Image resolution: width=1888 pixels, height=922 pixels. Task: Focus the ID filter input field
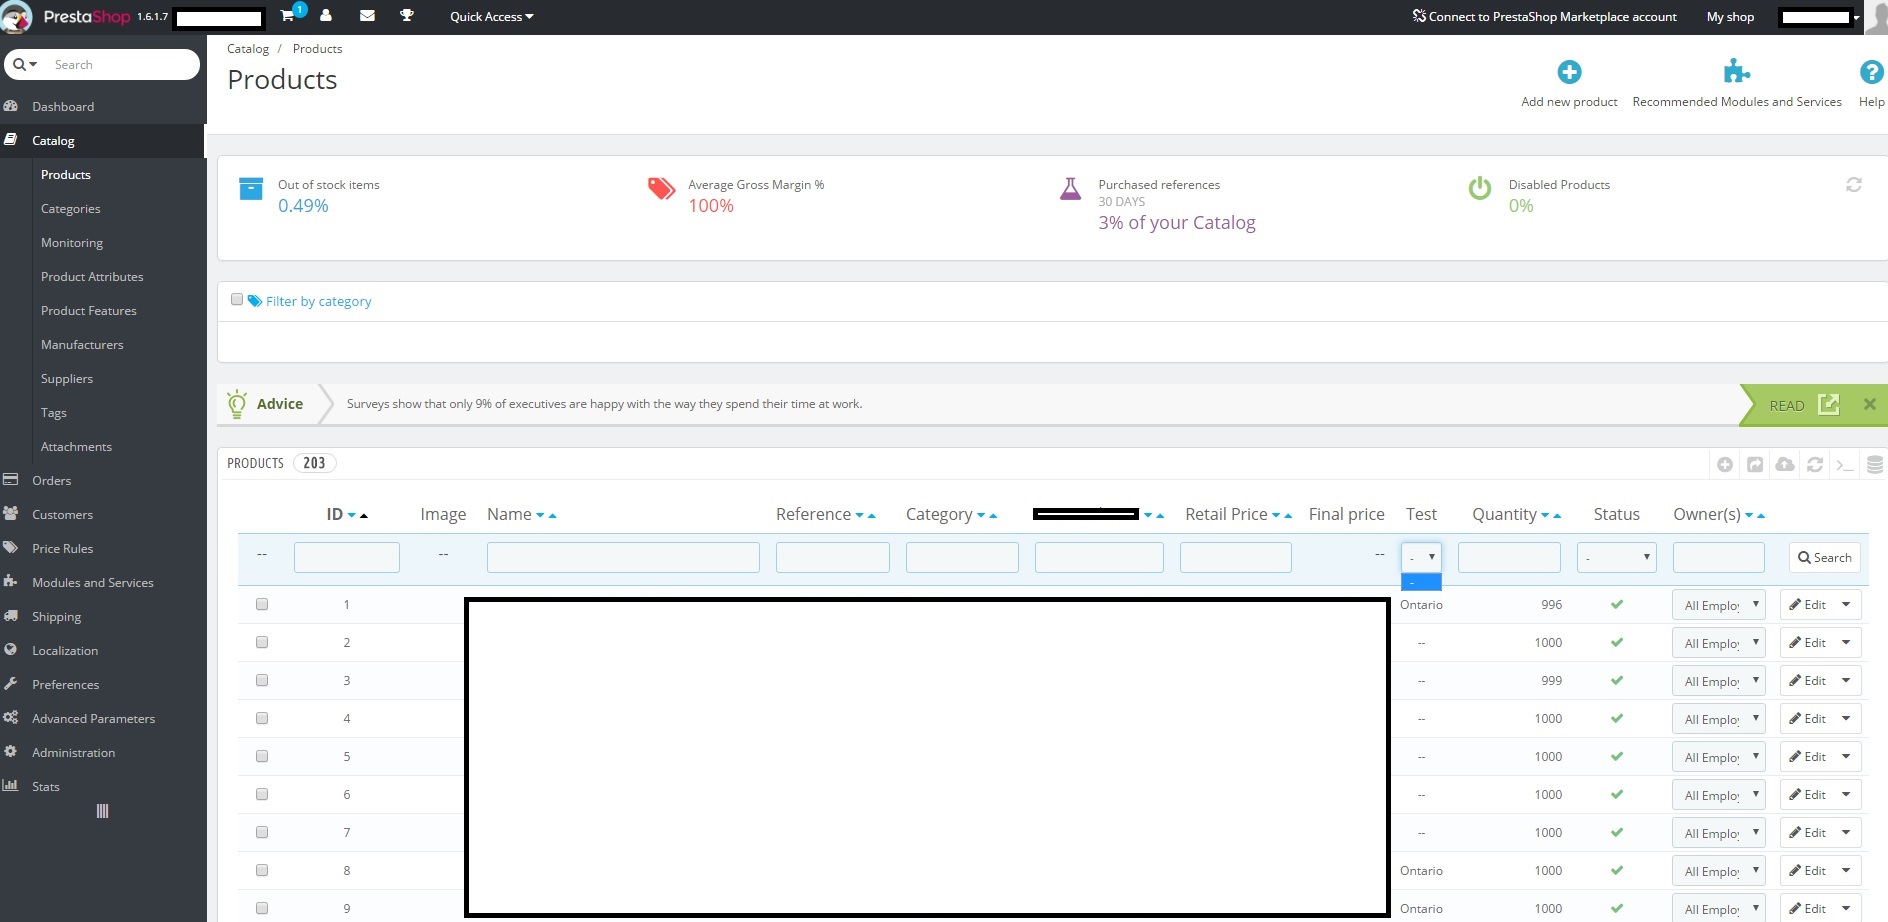coord(347,557)
